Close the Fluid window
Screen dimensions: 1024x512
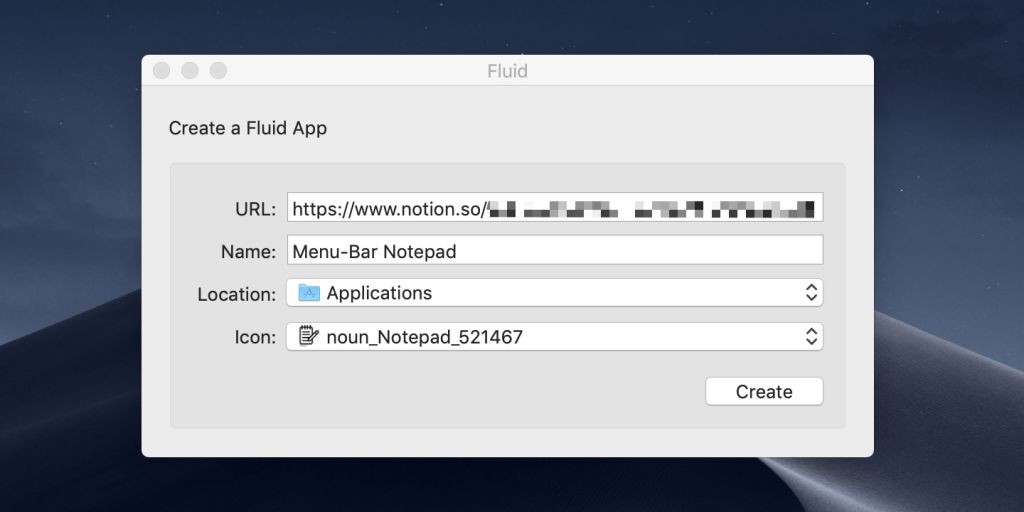161,71
